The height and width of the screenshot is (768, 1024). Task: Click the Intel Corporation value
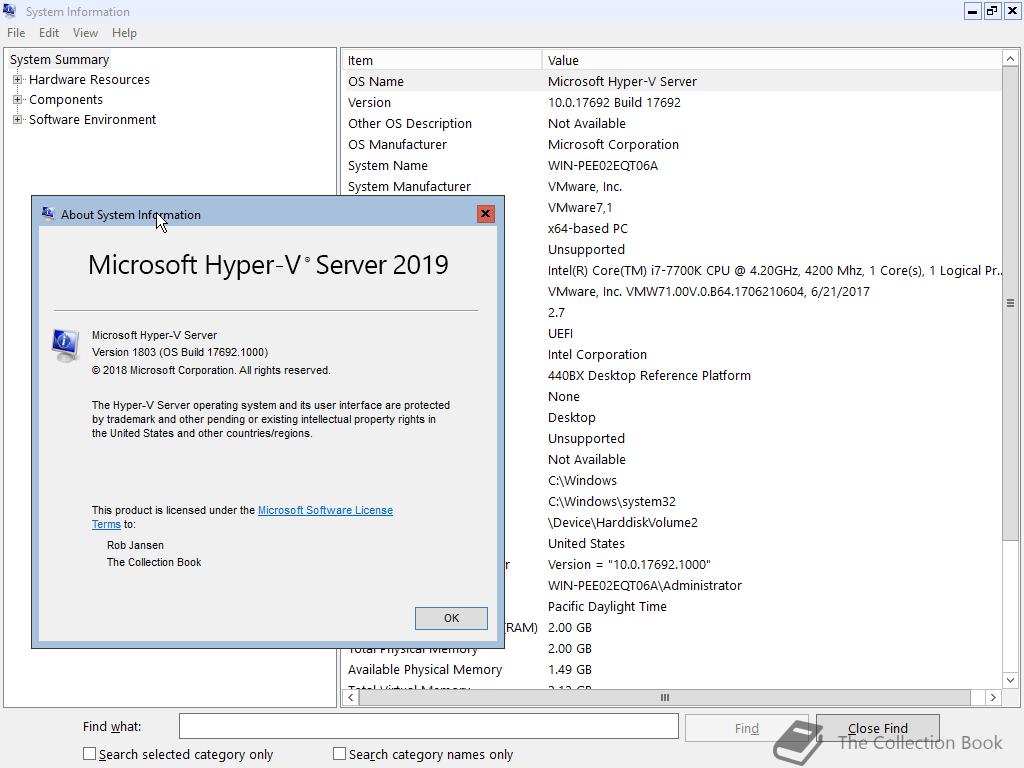click(x=597, y=355)
